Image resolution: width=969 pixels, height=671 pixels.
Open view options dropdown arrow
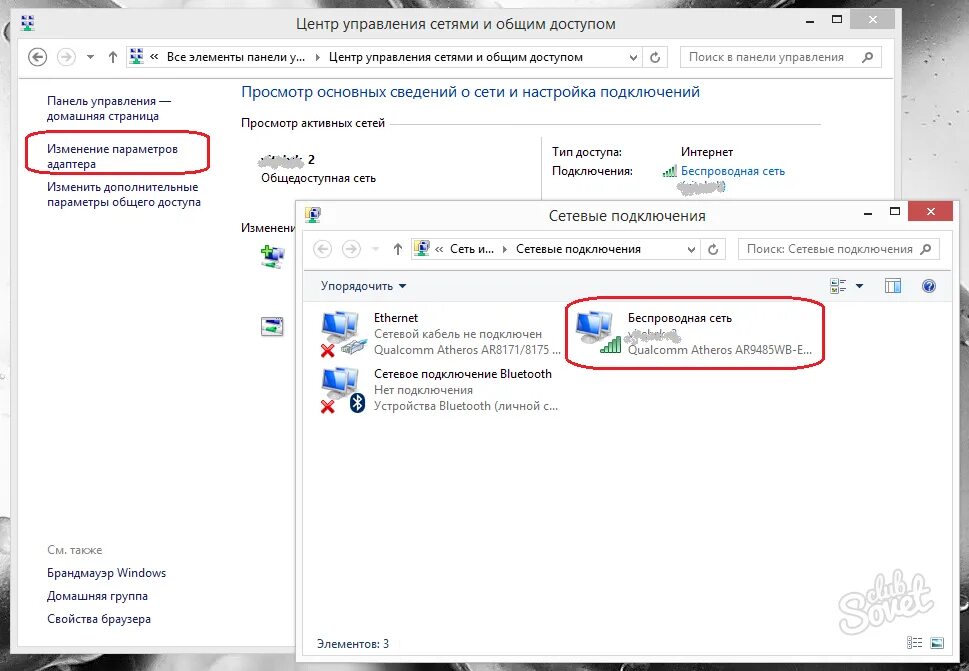859,285
